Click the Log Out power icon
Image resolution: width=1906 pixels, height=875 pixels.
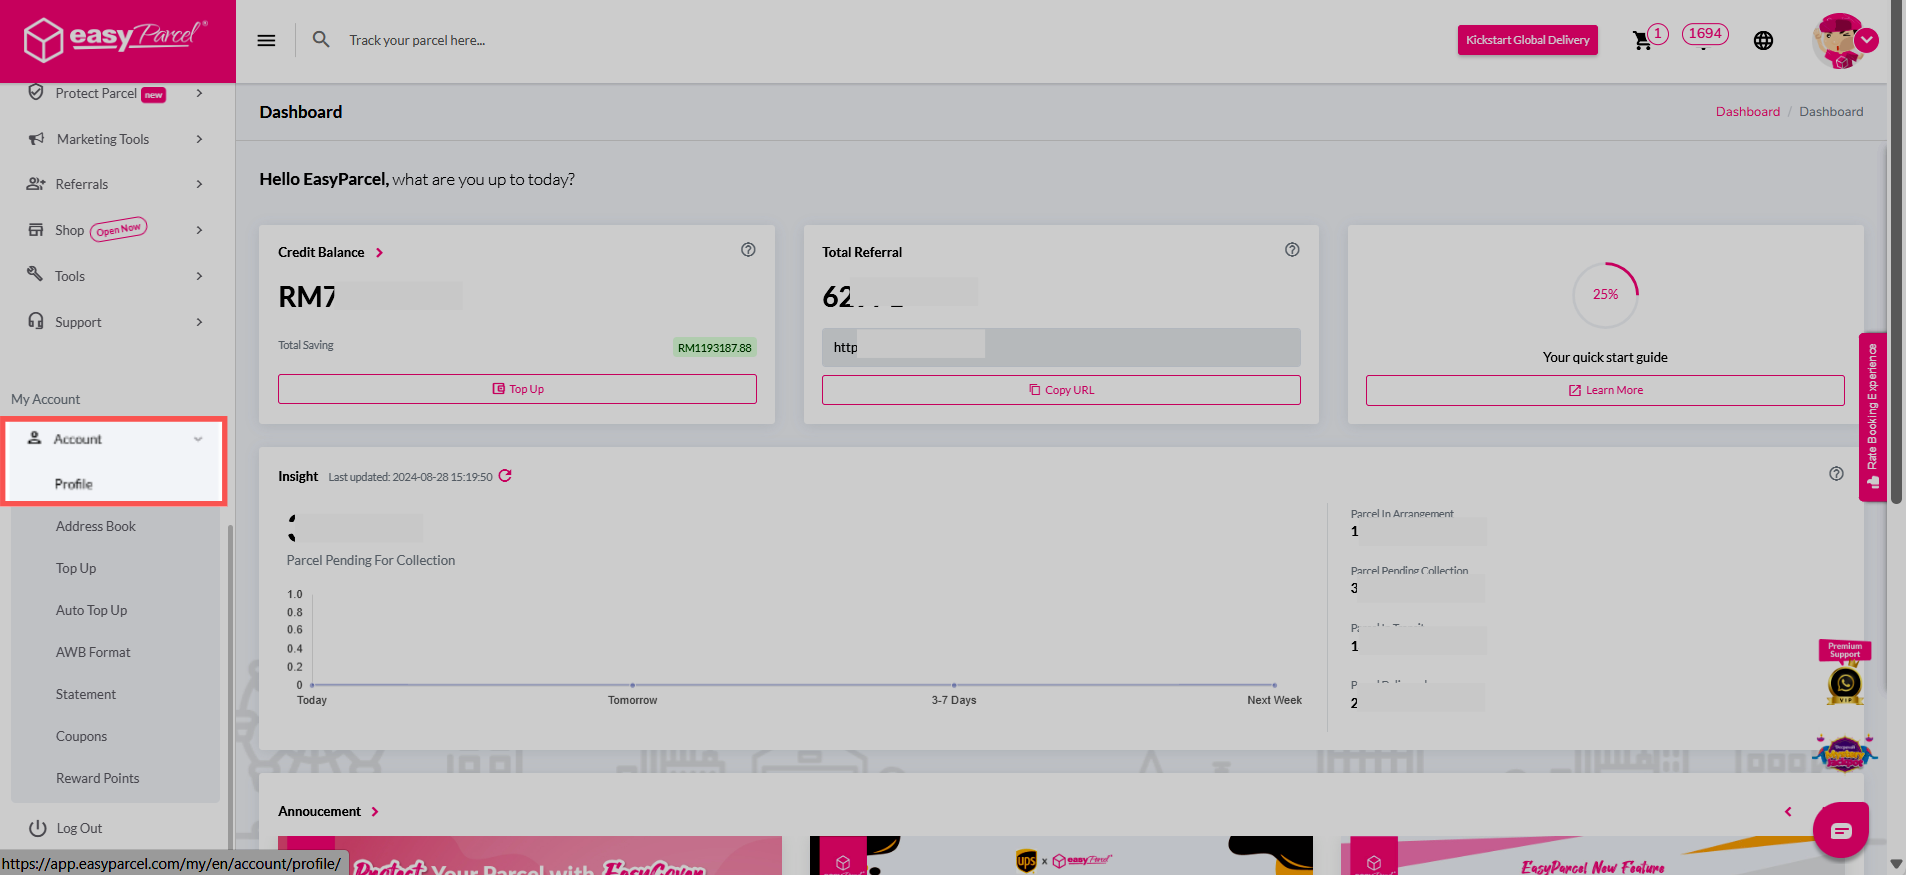pyautogui.click(x=38, y=828)
